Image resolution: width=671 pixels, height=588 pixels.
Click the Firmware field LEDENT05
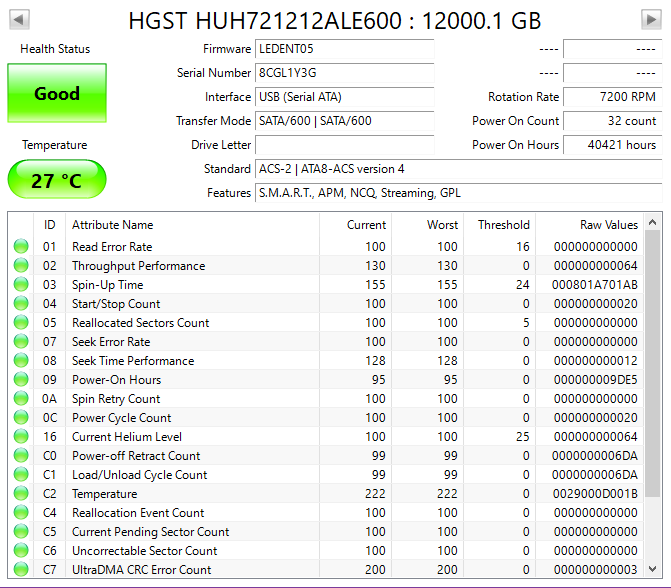[x=344, y=49]
